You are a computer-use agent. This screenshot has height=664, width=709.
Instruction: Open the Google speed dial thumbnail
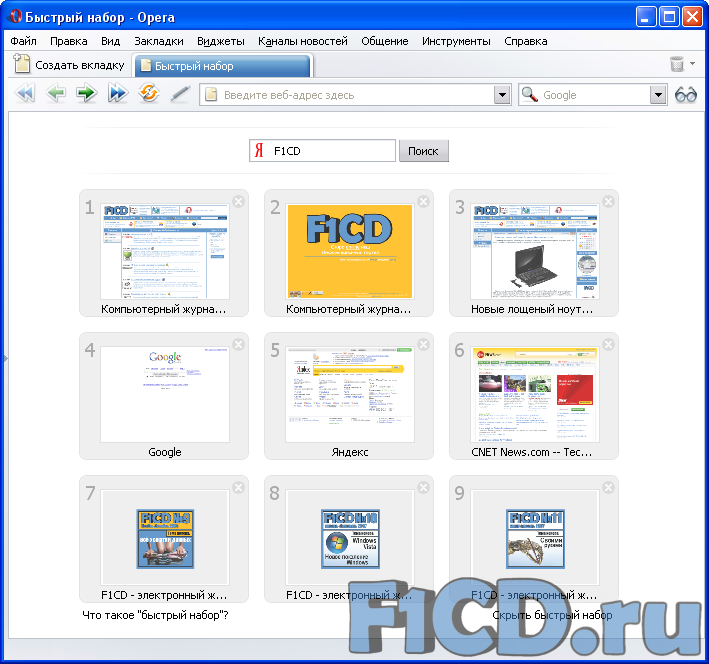[x=165, y=394]
